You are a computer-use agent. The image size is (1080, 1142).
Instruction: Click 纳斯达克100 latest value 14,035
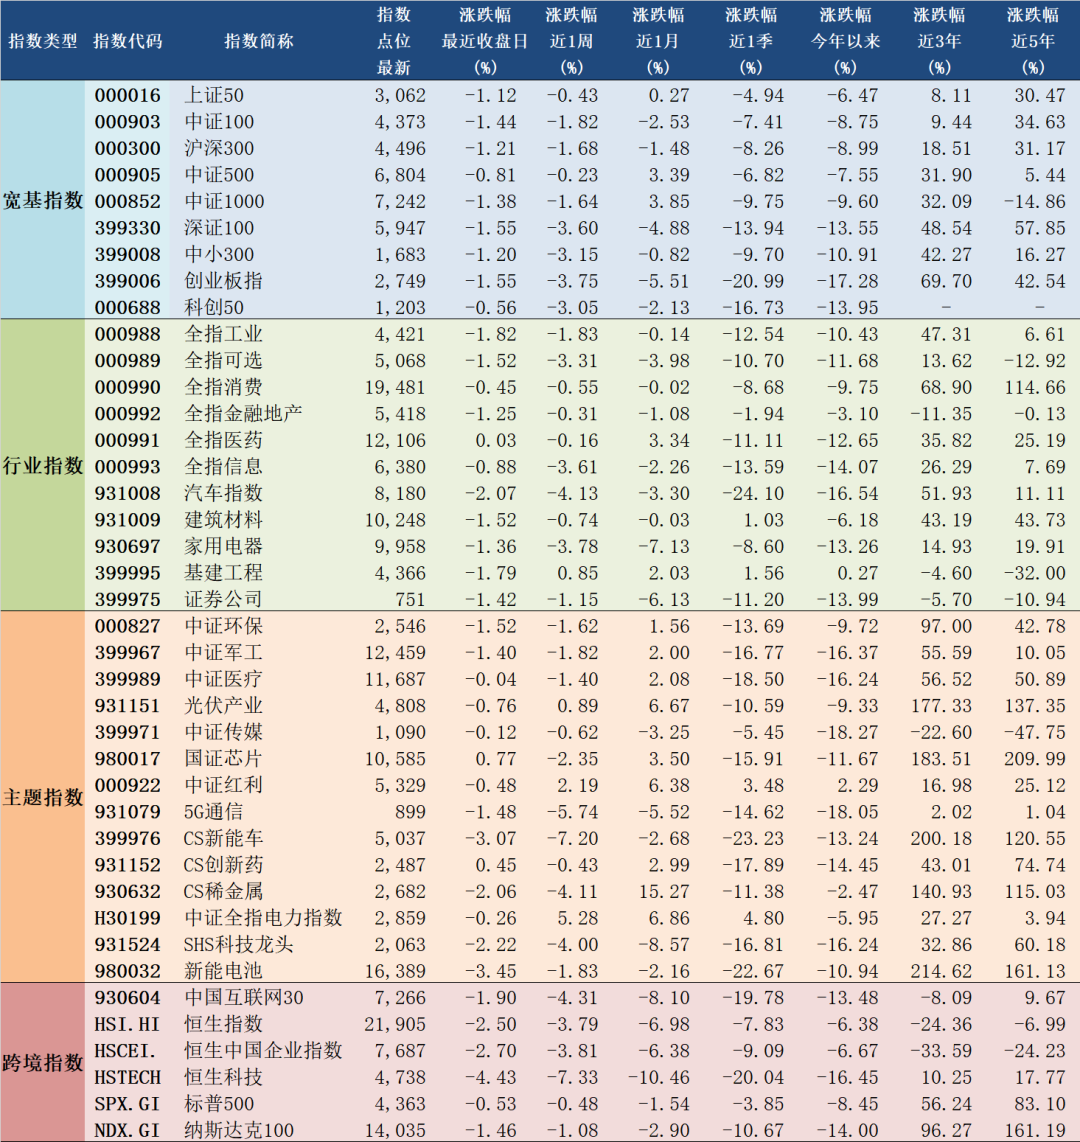[x=395, y=1131]
